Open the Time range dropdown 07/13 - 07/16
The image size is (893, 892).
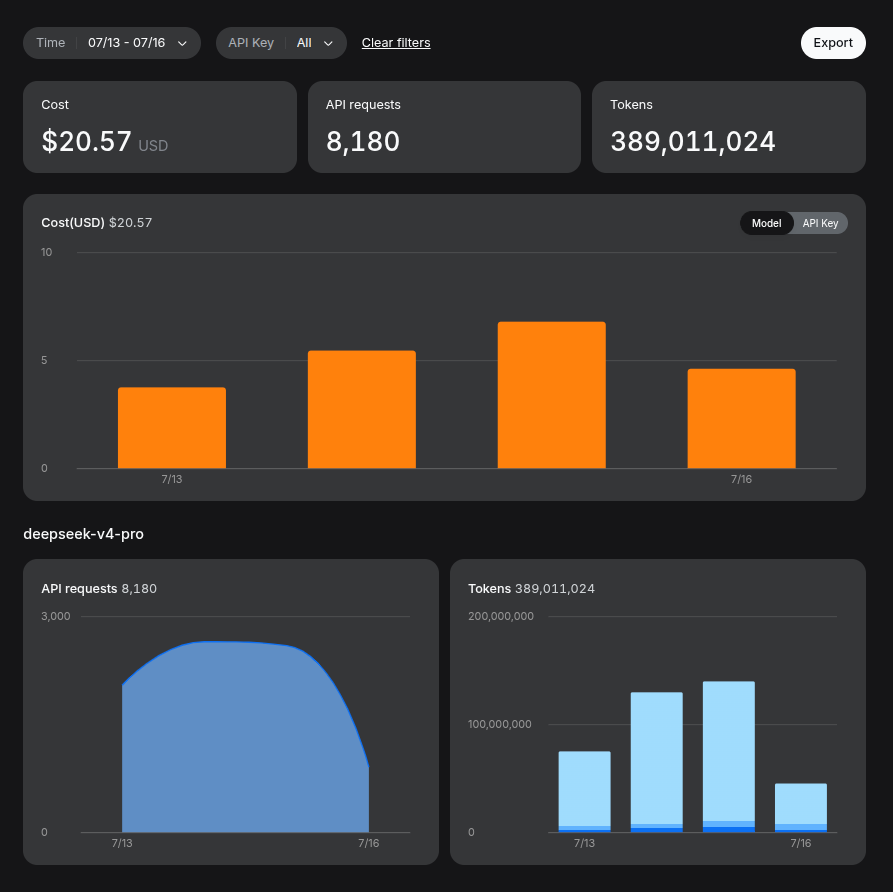(112, 43)
